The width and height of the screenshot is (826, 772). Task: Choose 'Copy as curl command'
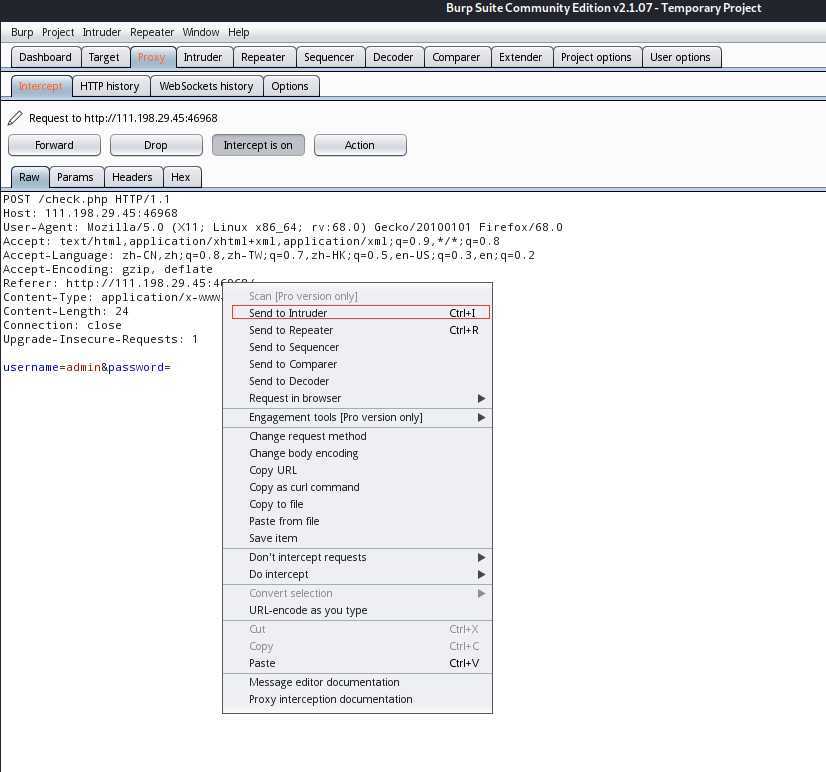[x=358, y=487]
